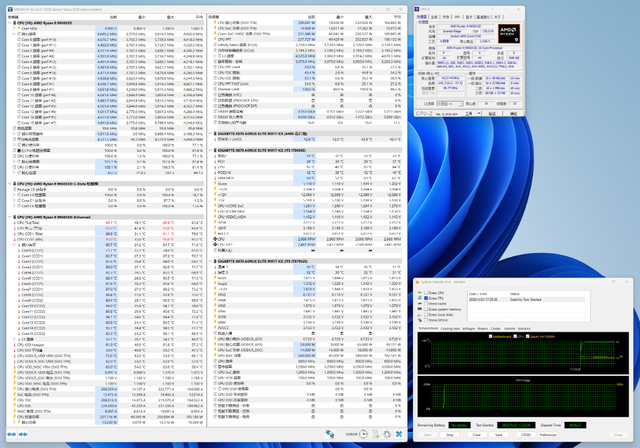Switch to CPU-Z 显卡 tab
The image size is (640, 448).
[x=469, y=17]
